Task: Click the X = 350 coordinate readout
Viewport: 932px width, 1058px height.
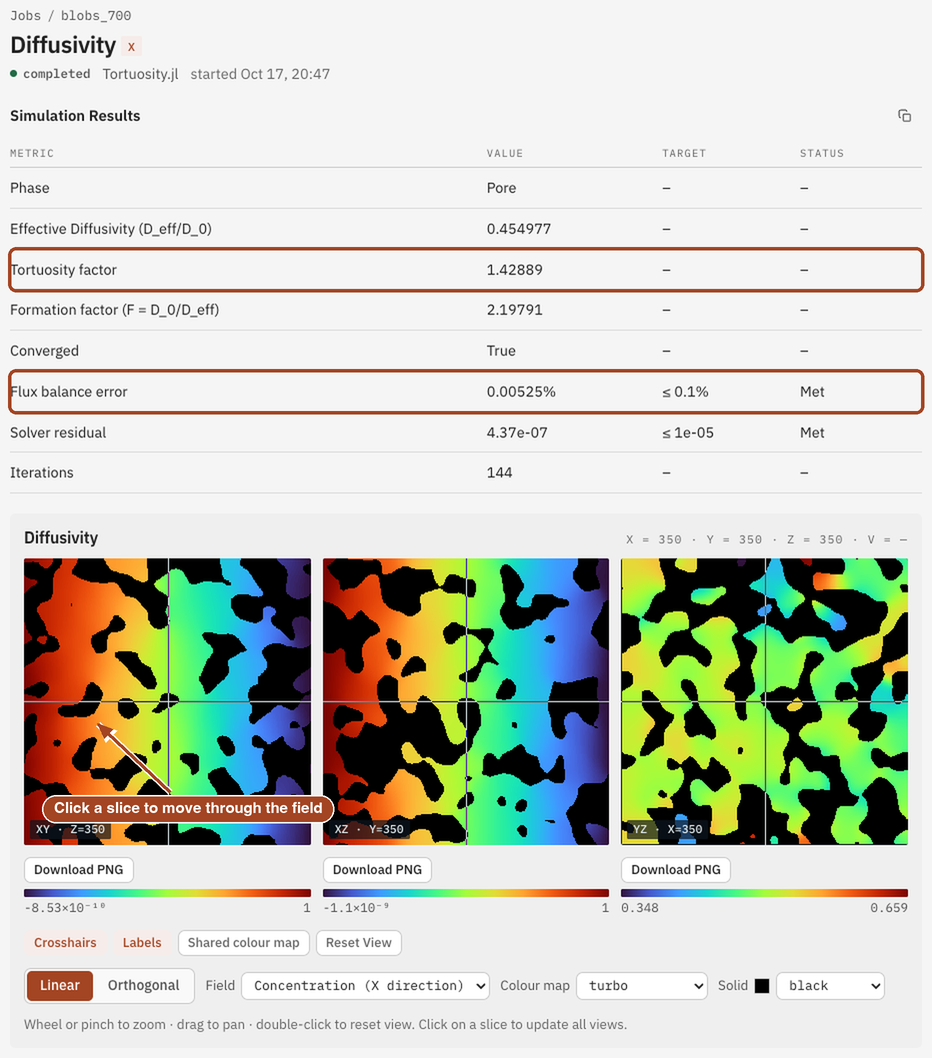Action: pyautogui.click(x=654, y=540)
